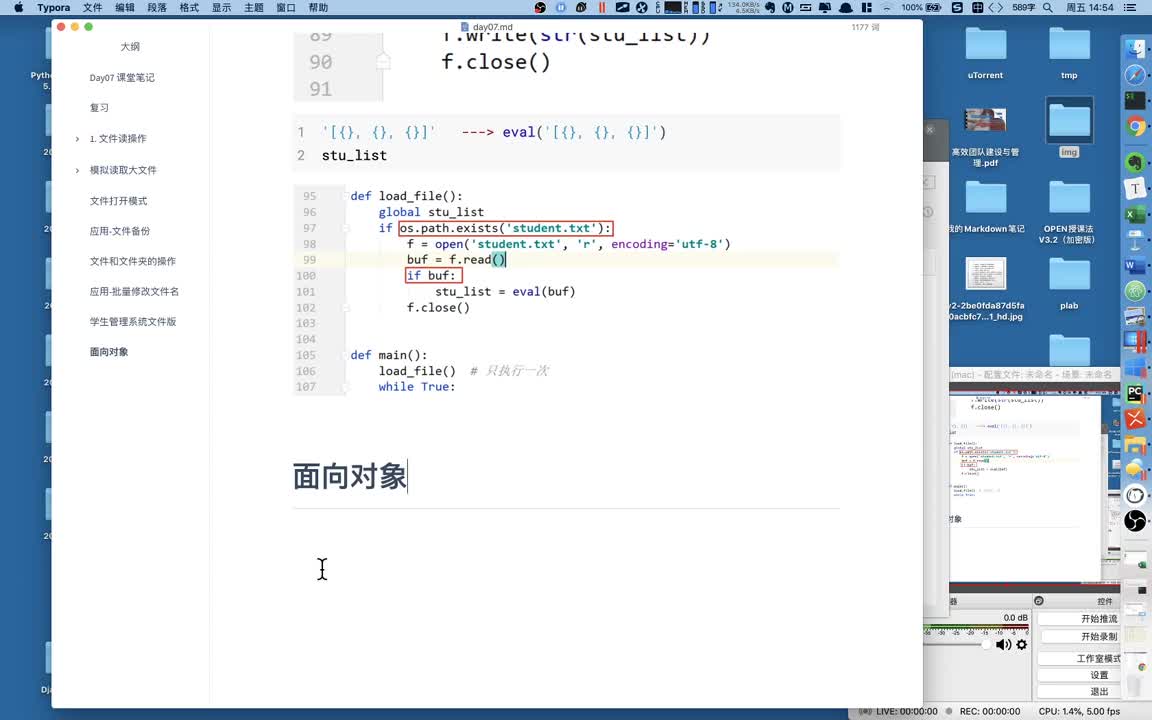
Task: Jump to 面向对象 in outline
Action: coord(109,352)
